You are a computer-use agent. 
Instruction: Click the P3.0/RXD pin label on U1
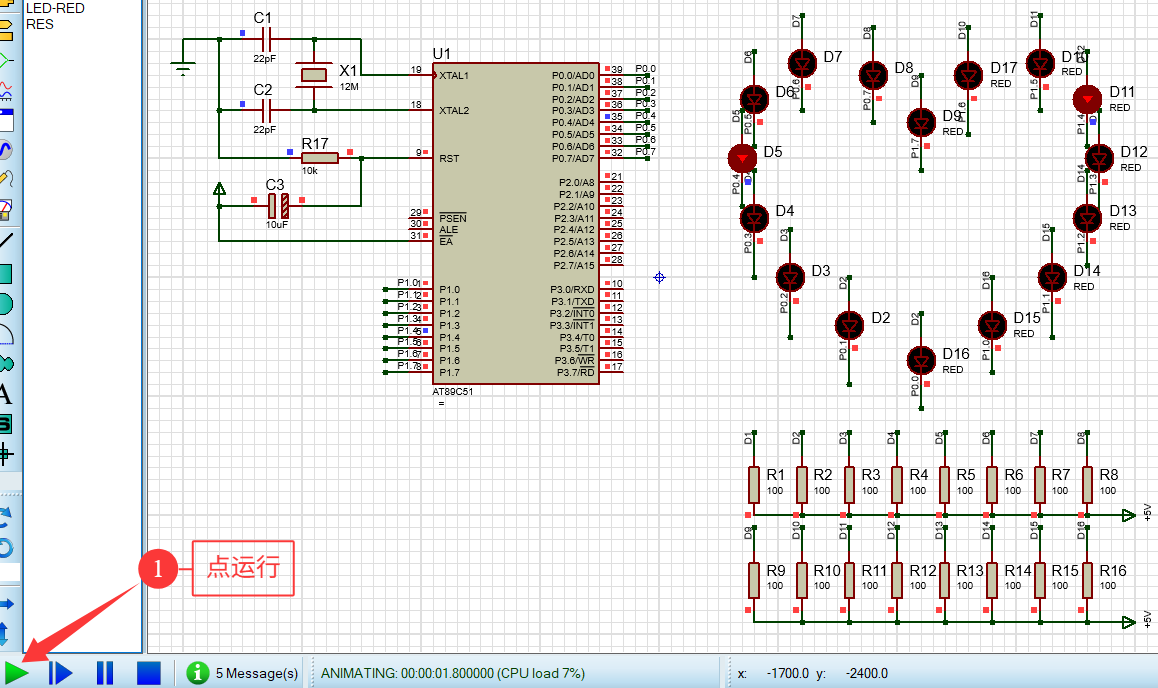coord(572,289)
